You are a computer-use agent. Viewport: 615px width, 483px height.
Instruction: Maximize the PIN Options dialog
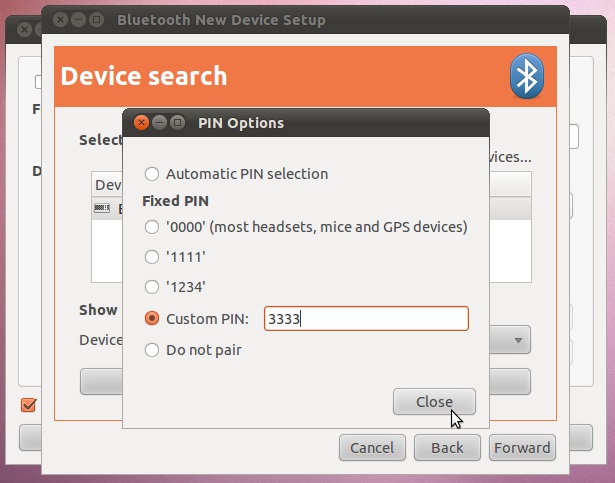click(x=177, y=123)
